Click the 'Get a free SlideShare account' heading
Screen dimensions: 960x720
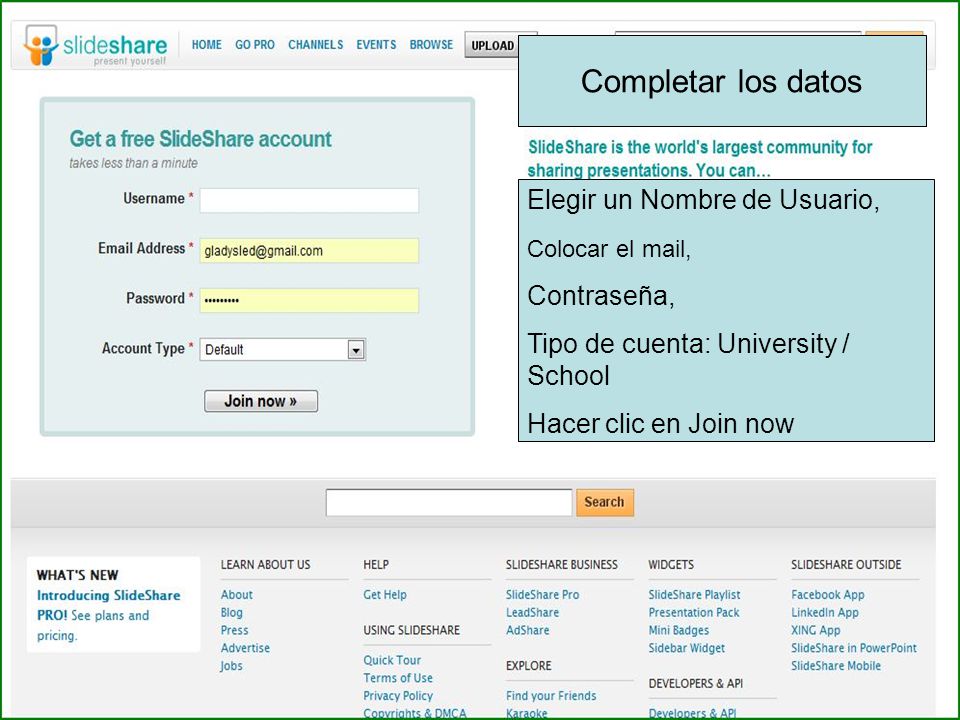(x=200, y=139)
